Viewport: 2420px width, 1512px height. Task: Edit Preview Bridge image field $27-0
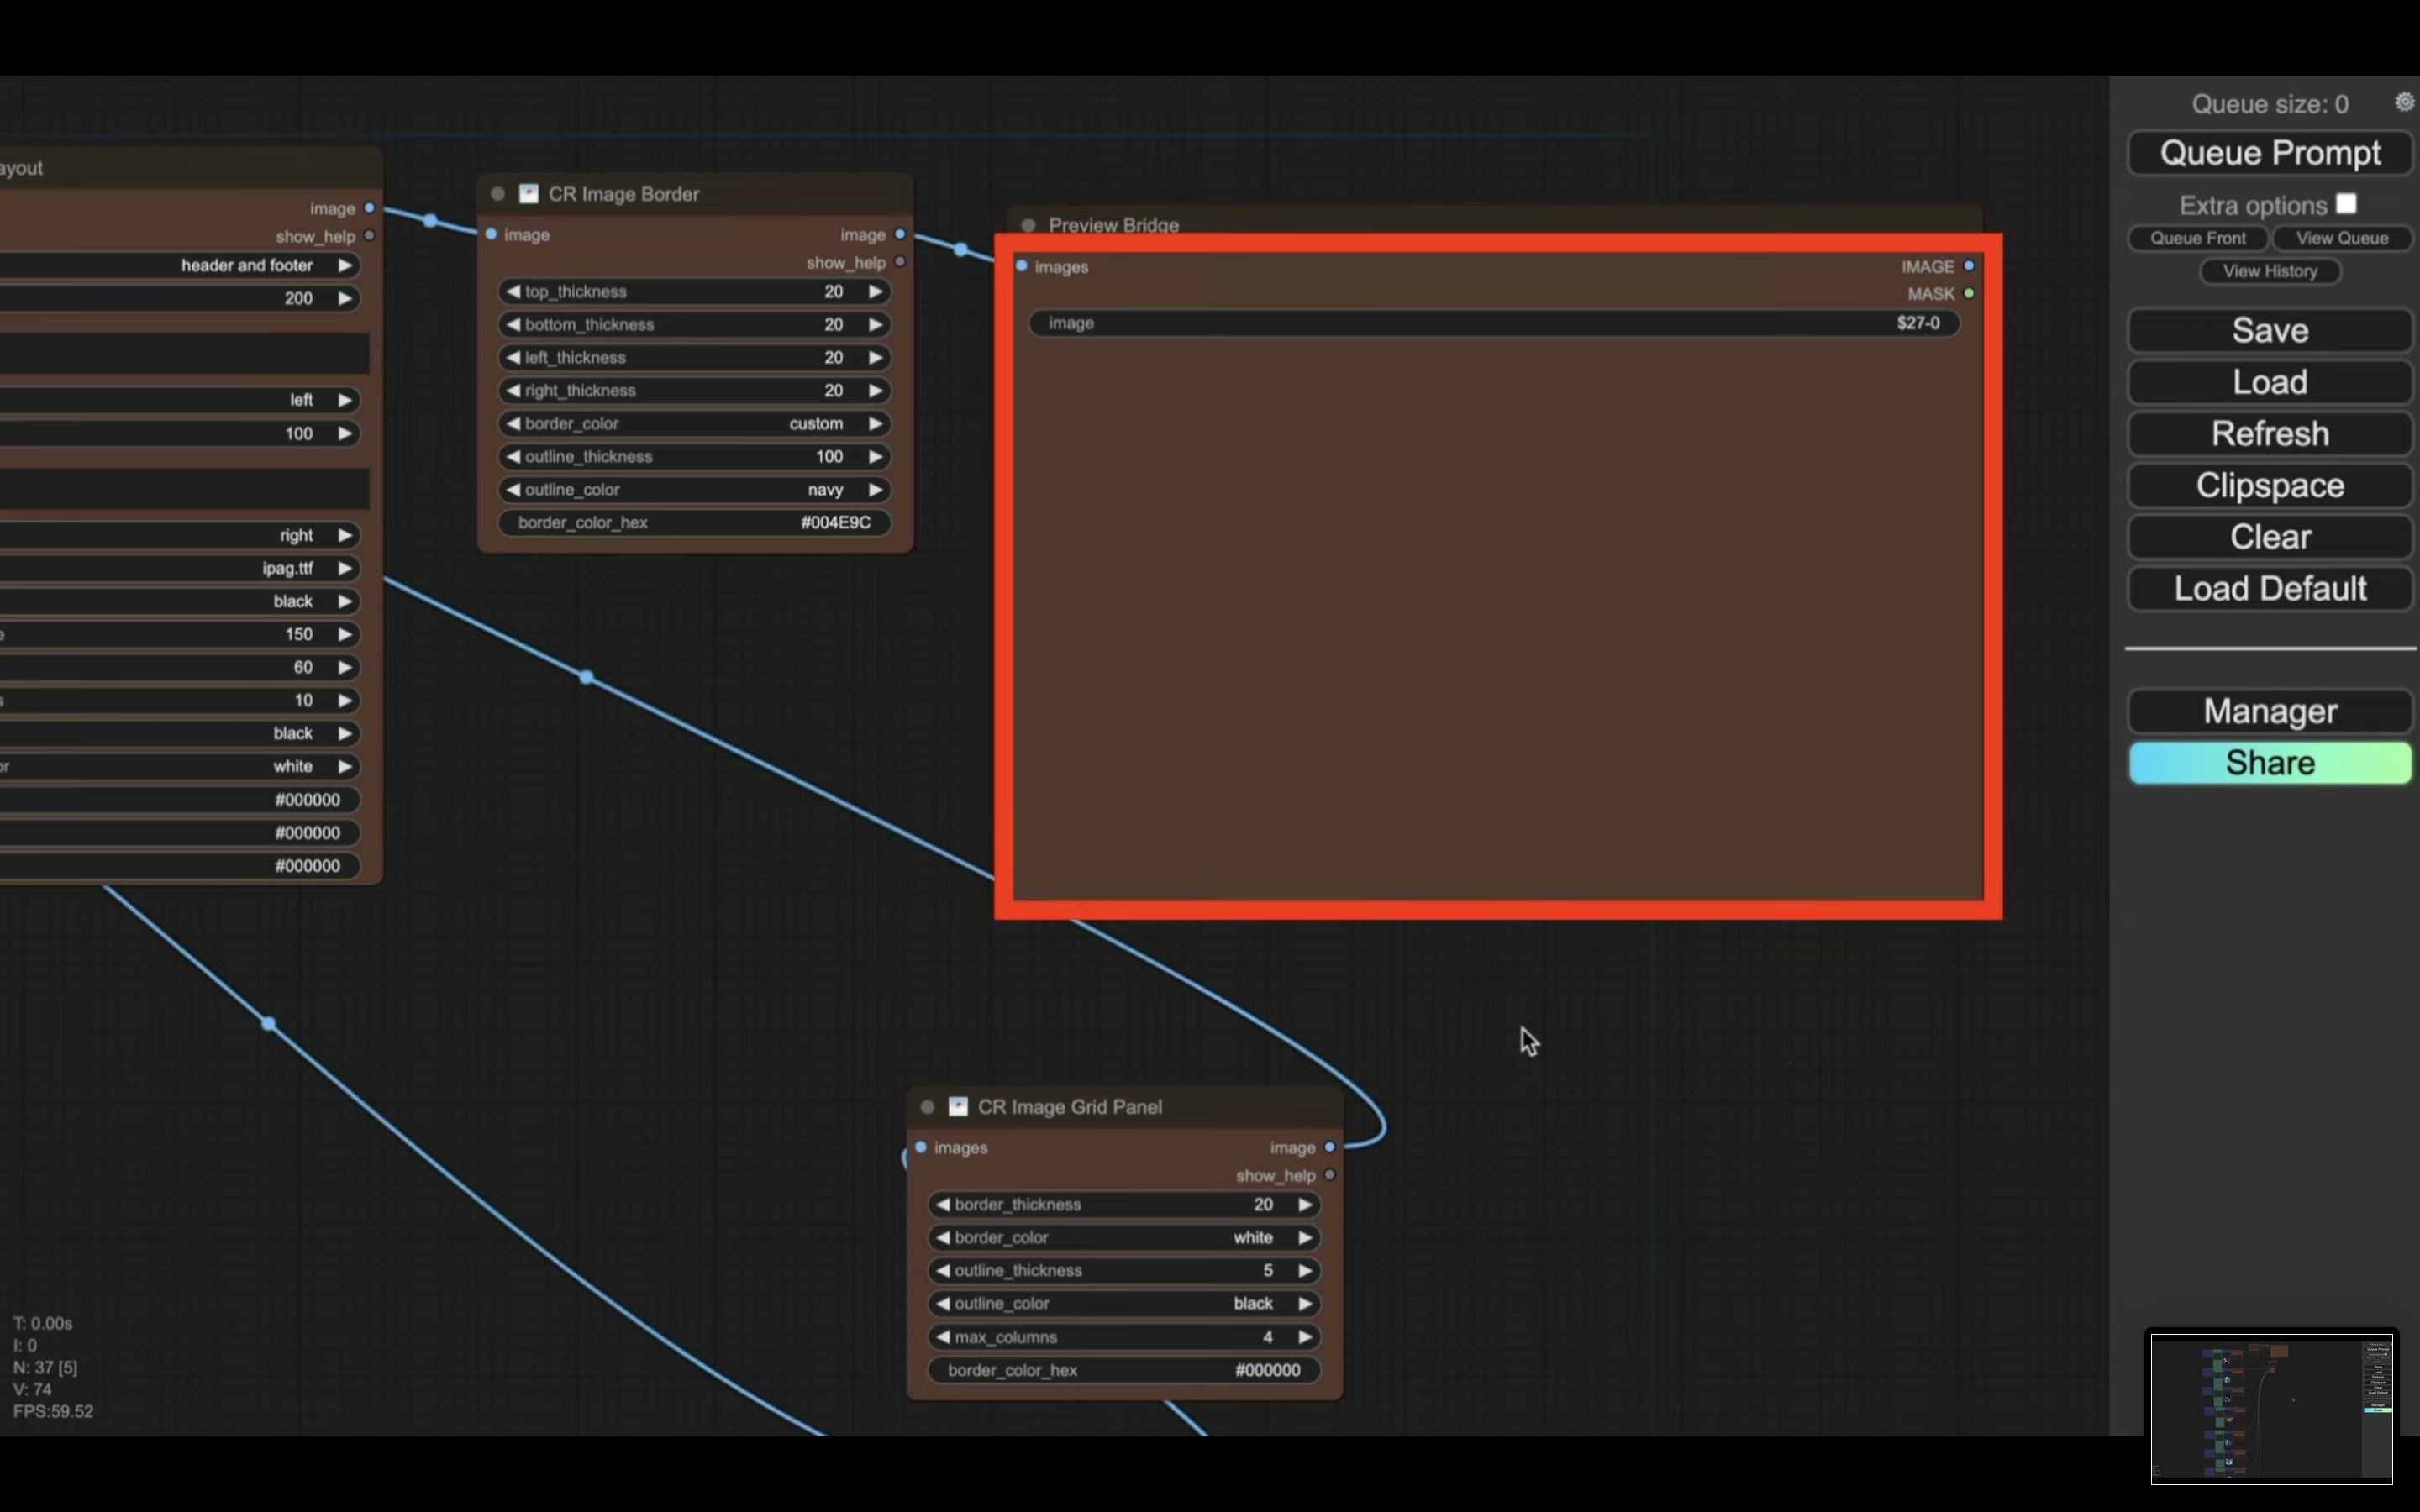pyautogui.click(x=1494, y=323)
